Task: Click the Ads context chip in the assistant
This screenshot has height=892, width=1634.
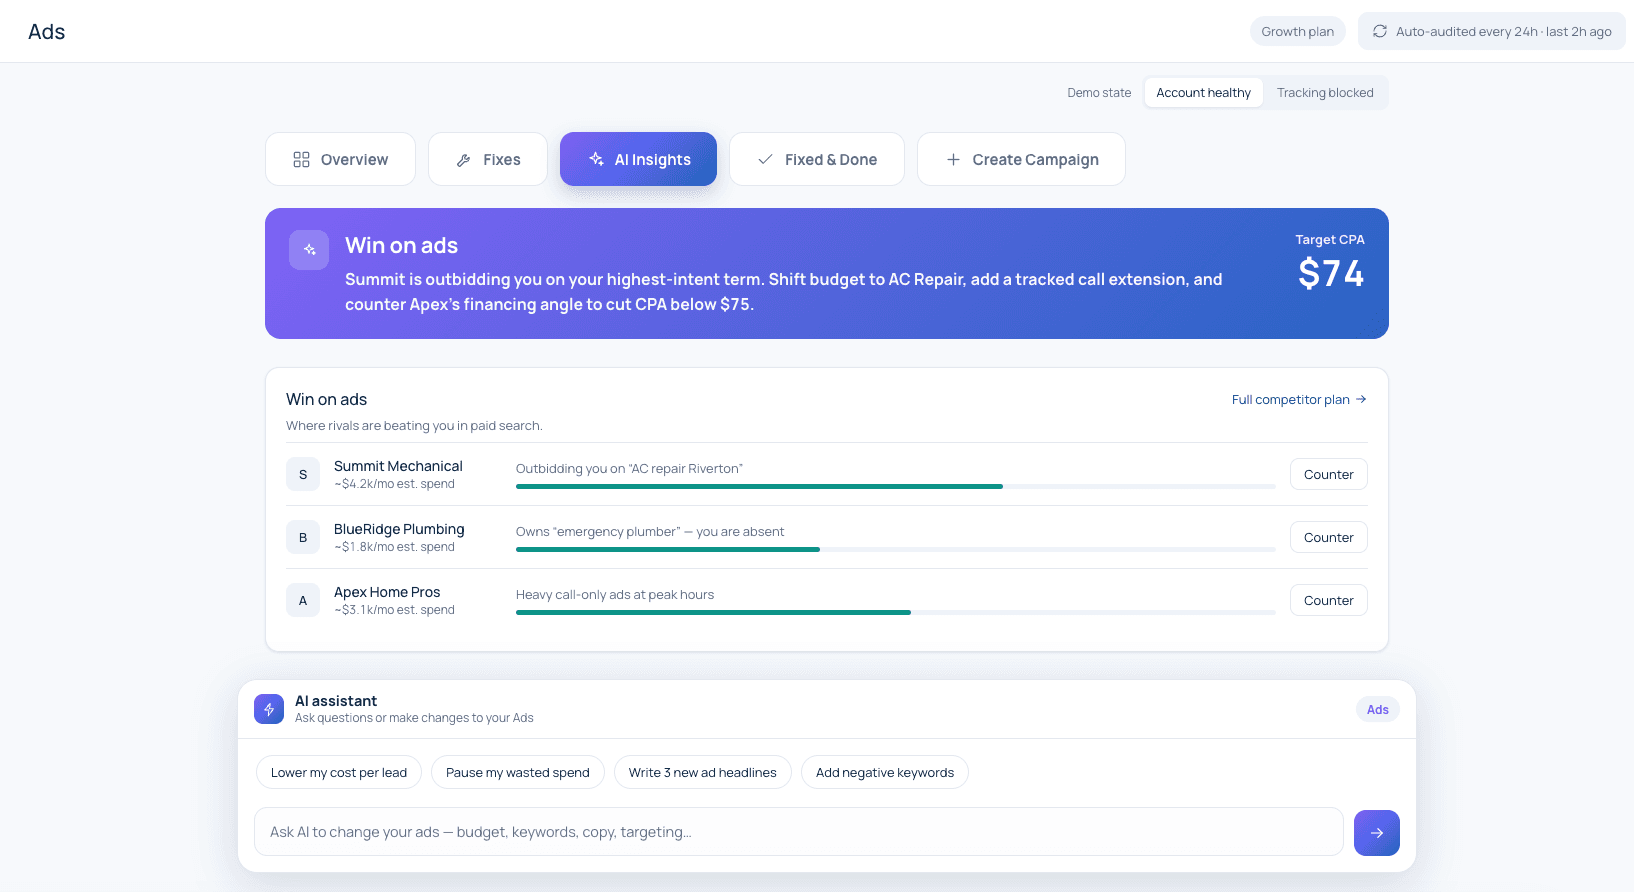Action: pyautogui.click(x=1378, y=709)
